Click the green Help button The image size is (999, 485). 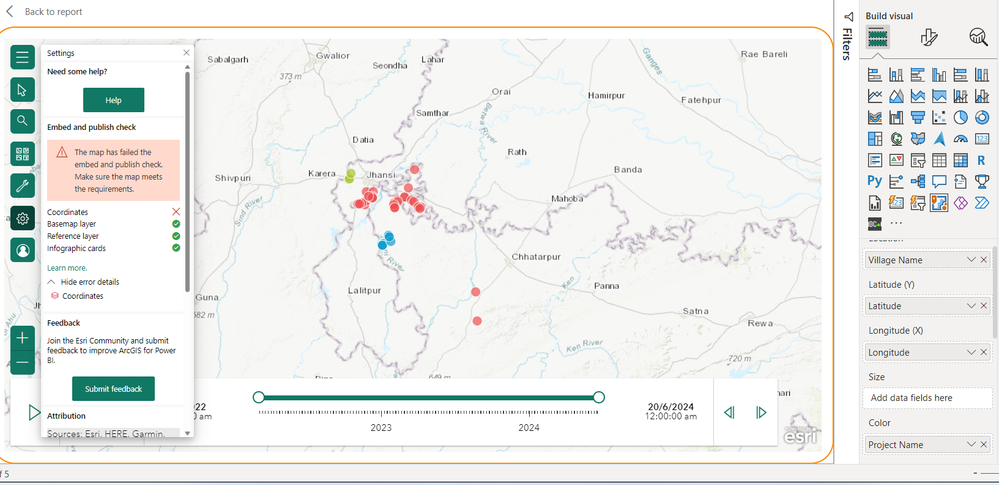click(x=113, y=100)
